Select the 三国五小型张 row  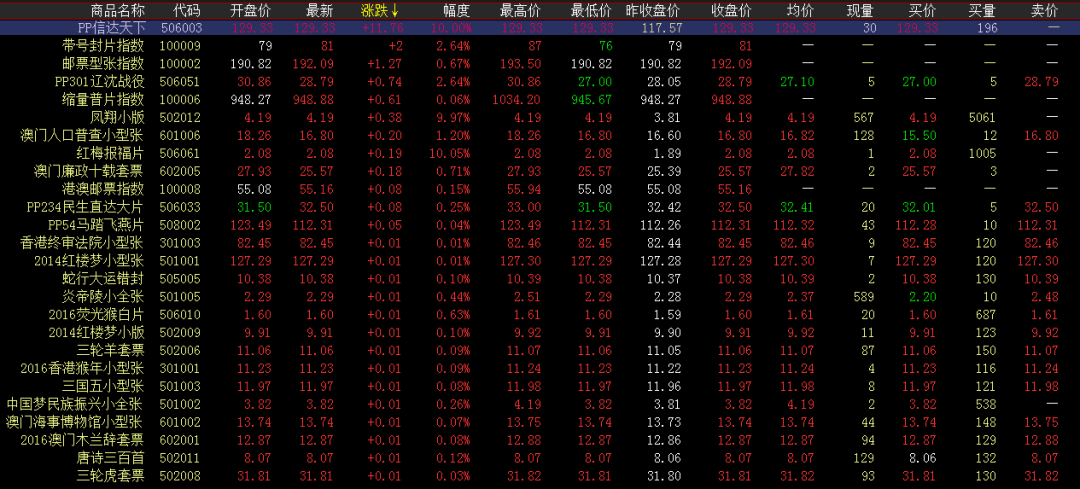click(x=540, y=386)
